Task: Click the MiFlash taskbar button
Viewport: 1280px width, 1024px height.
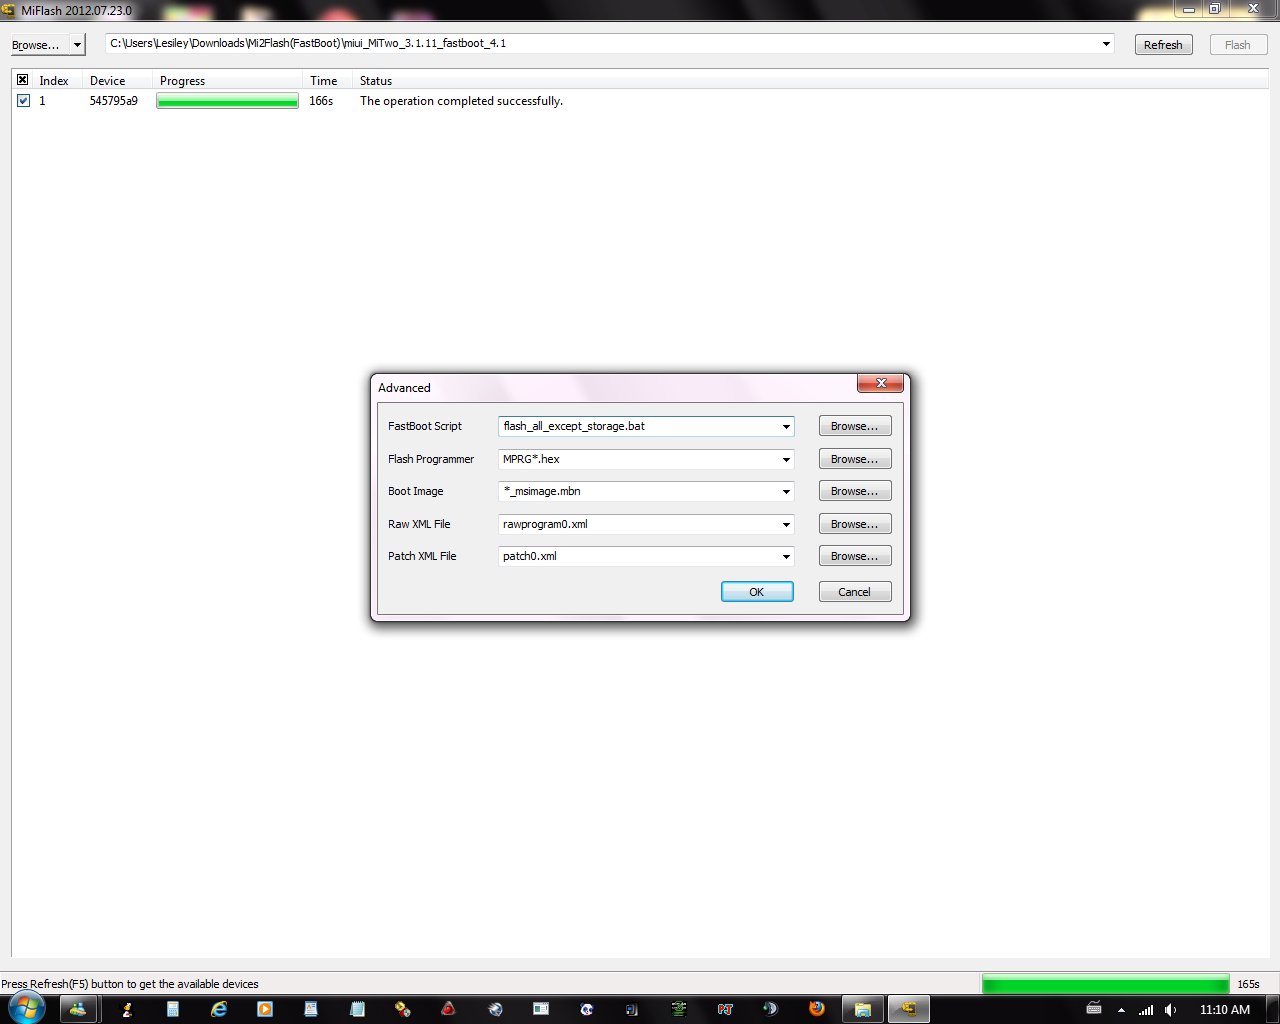Action: [x=909, y=1009]
